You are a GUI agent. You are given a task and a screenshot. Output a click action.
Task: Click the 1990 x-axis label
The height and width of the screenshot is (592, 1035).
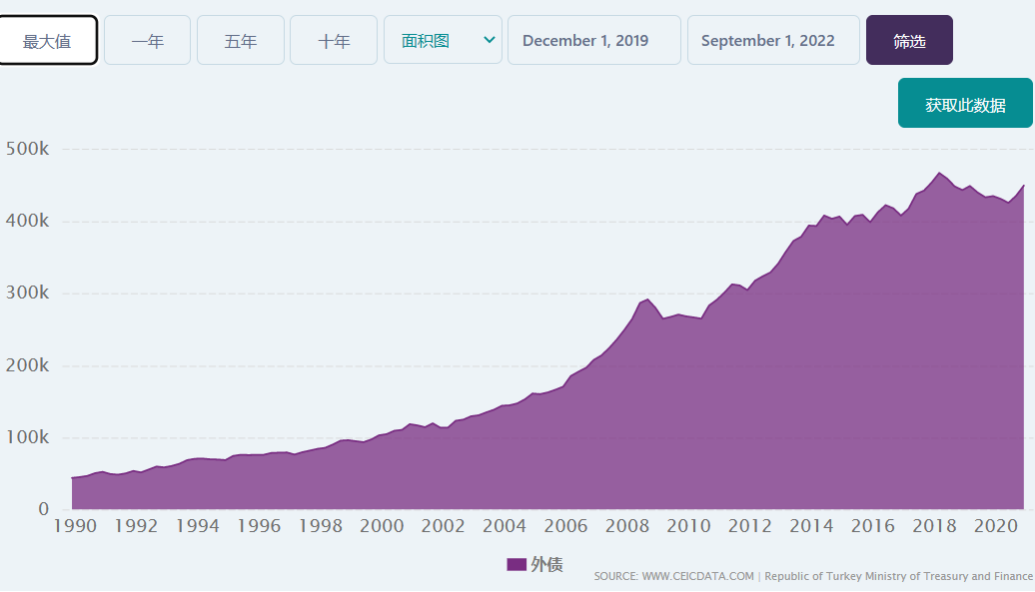pos(75,526)
